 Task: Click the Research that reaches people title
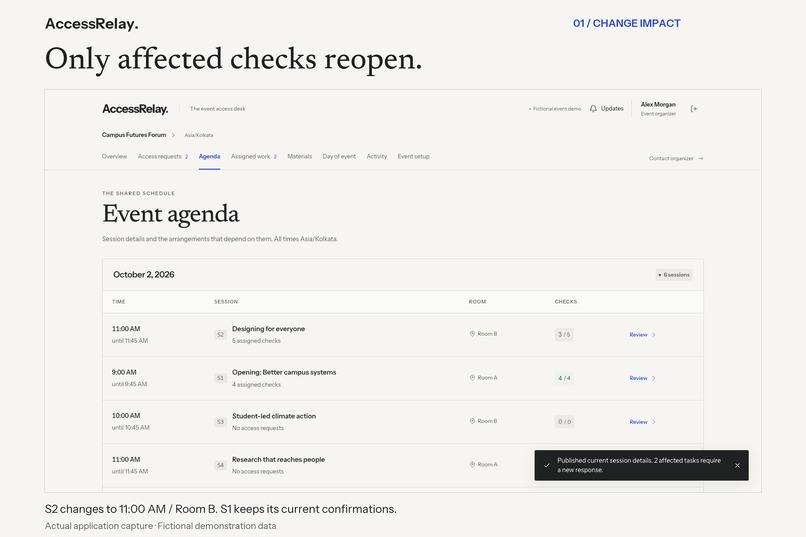point(278,459)
